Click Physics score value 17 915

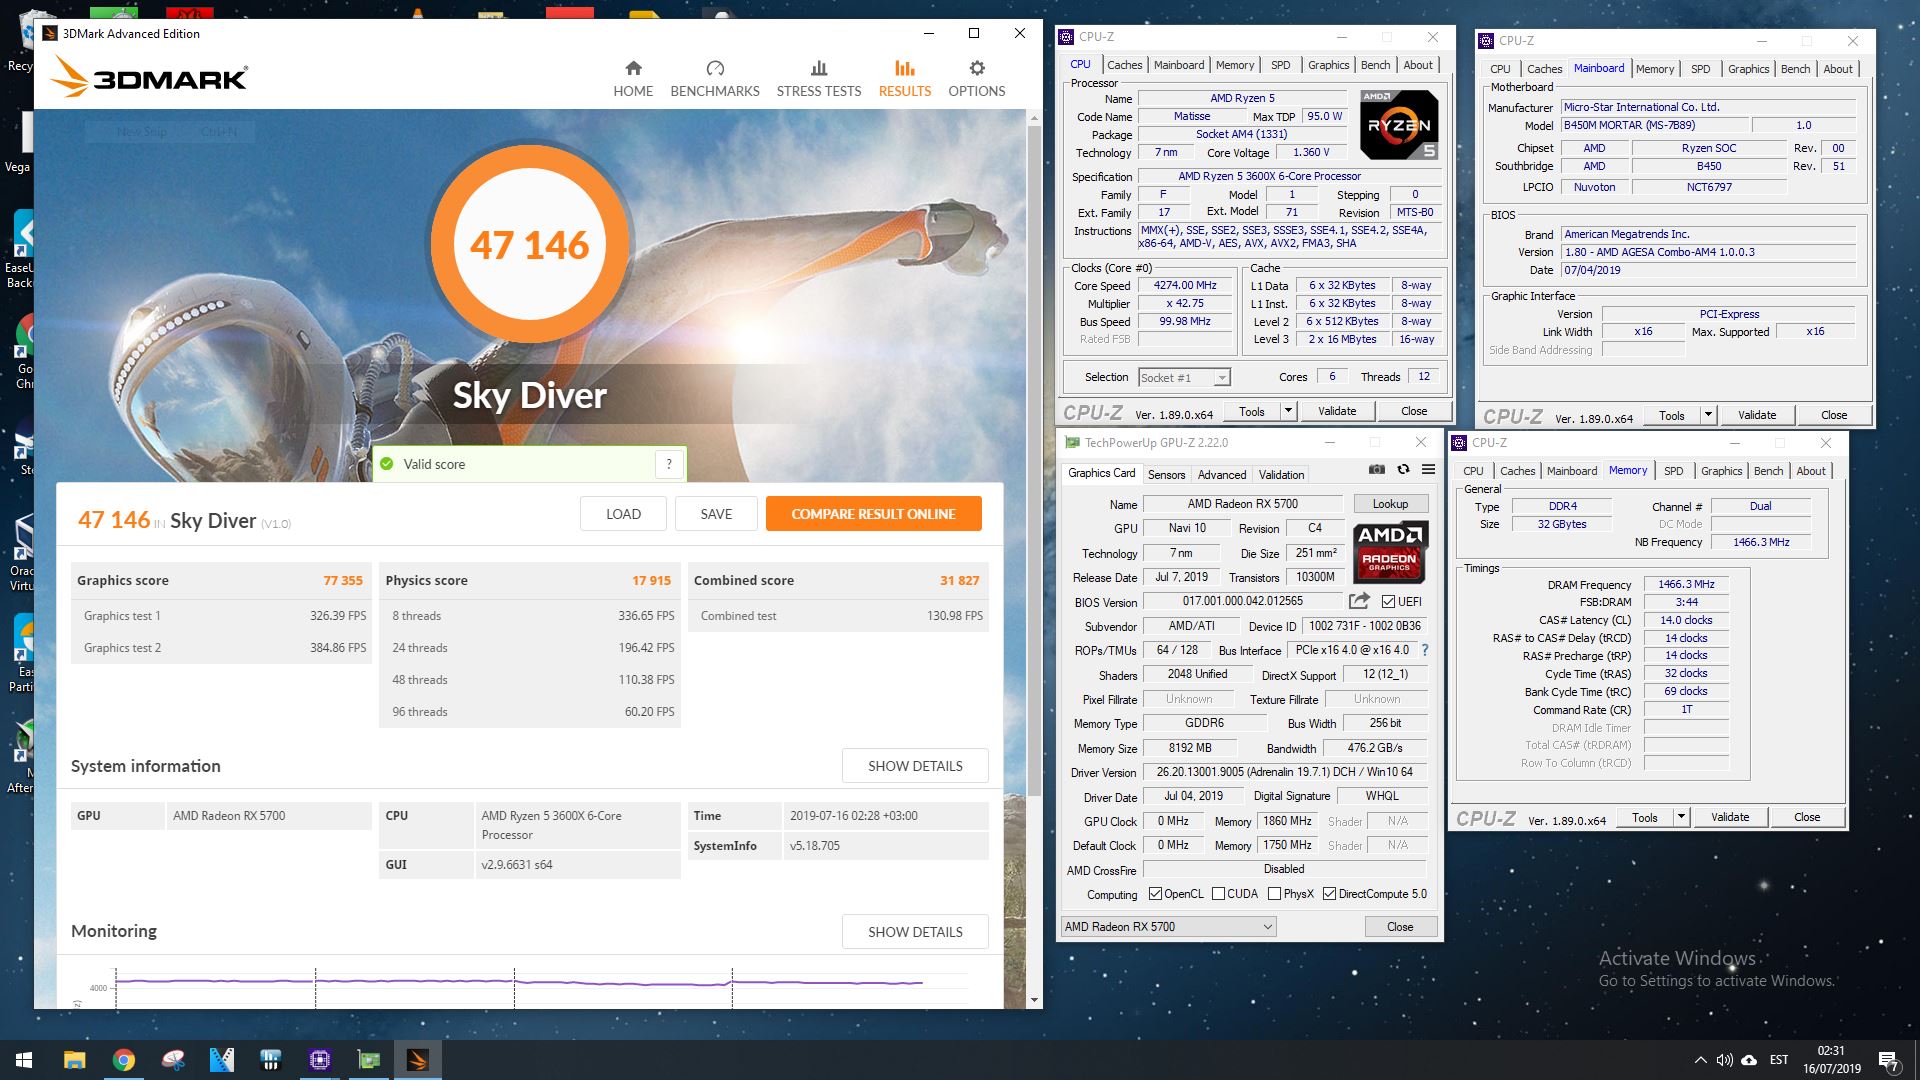tap(651, 580)
